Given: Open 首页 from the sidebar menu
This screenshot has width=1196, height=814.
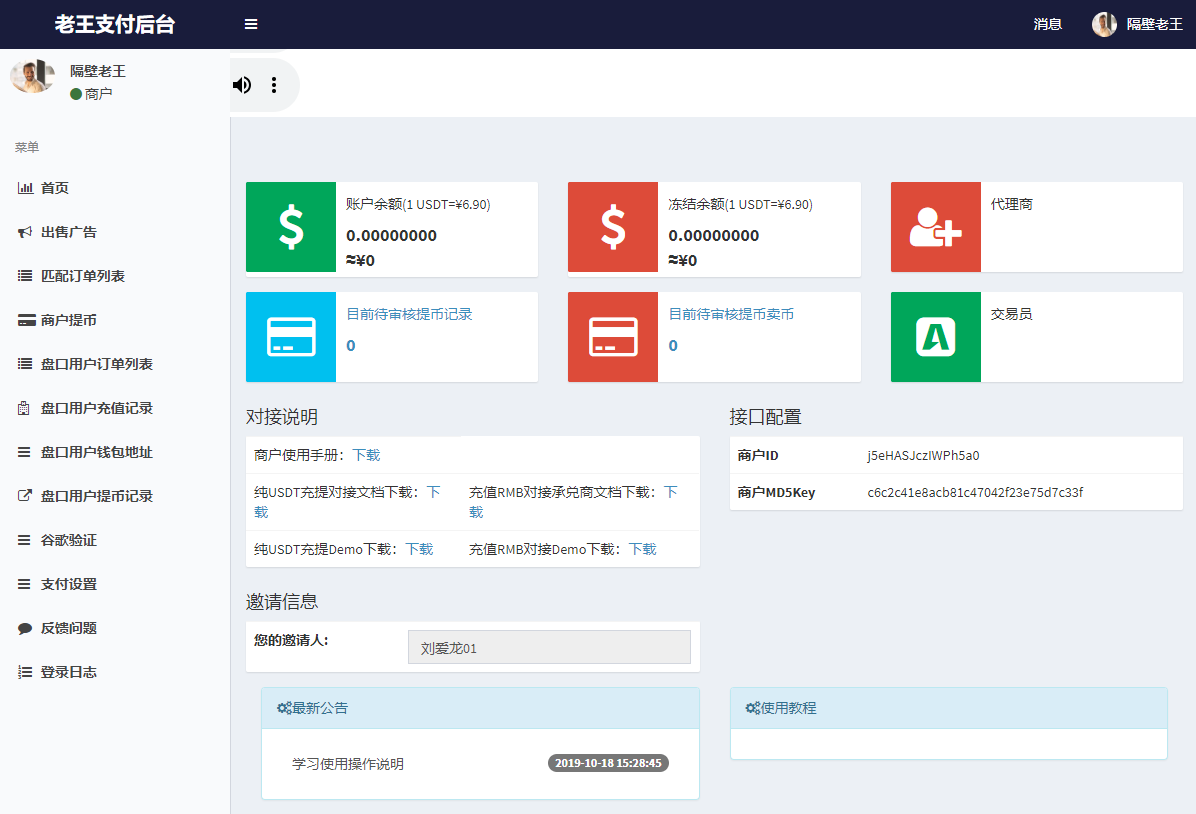Looking at the screenshot, I should (54, 188).
